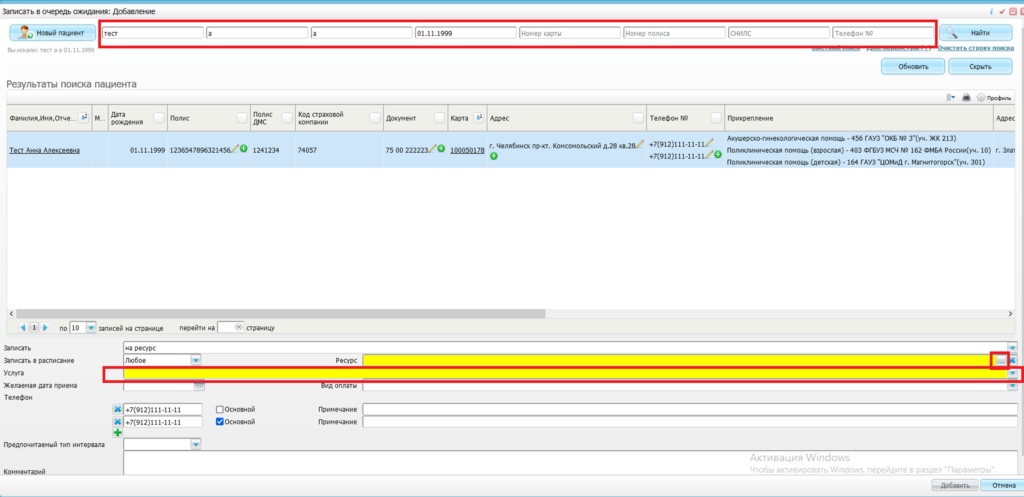Click the Новый пациент button
This screenshot has height=497, width=1024.
pyautogui.click(x=52, y=33)
